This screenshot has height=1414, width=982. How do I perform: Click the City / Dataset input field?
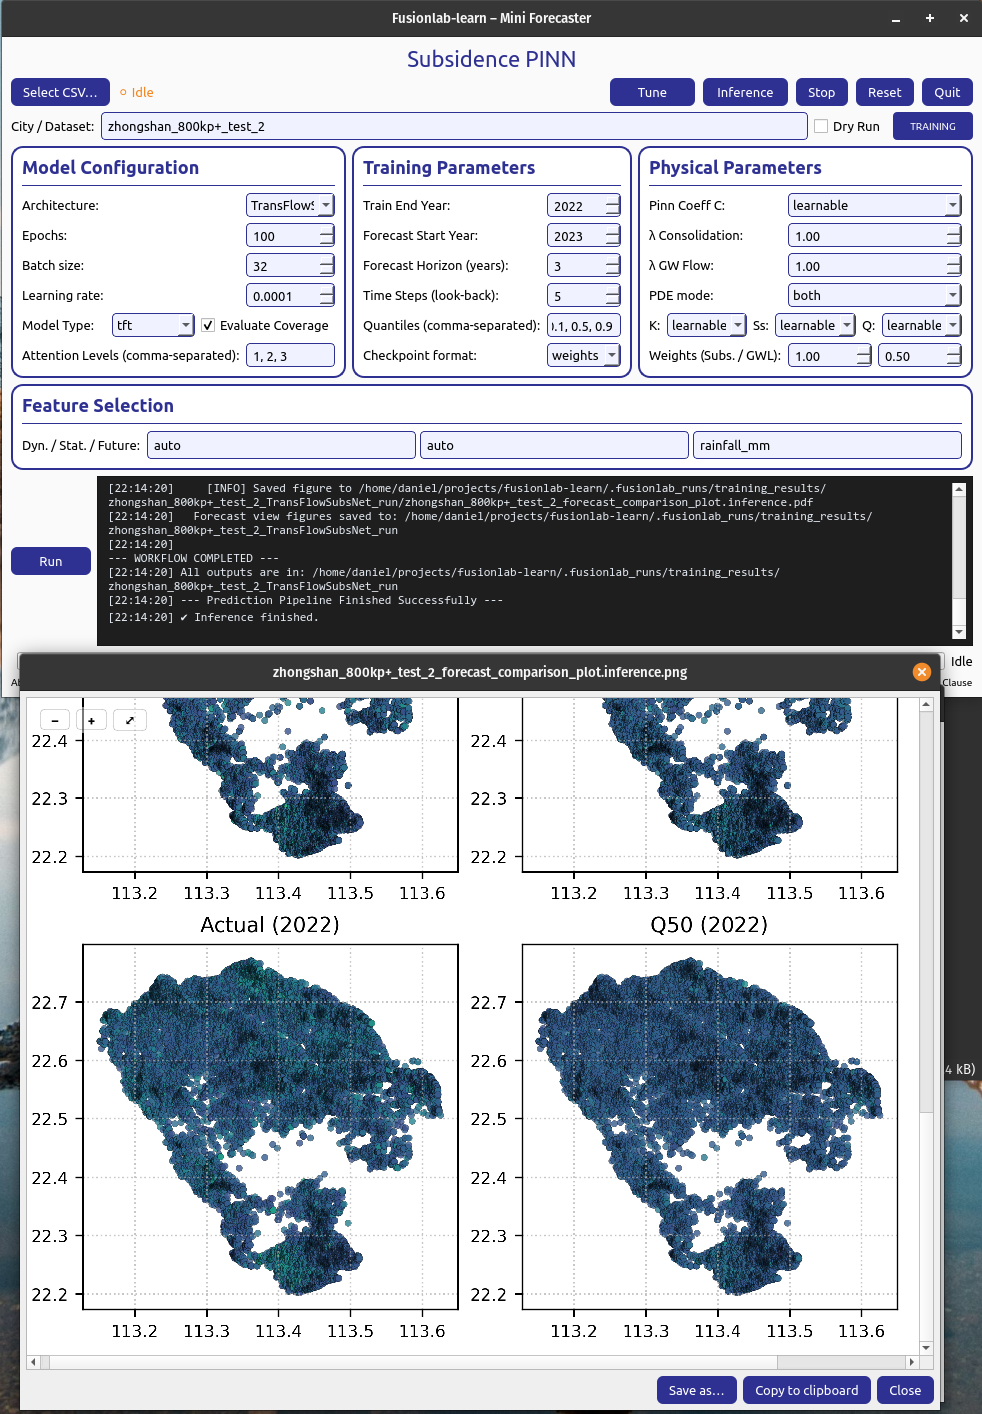click(x=454, y=126)
